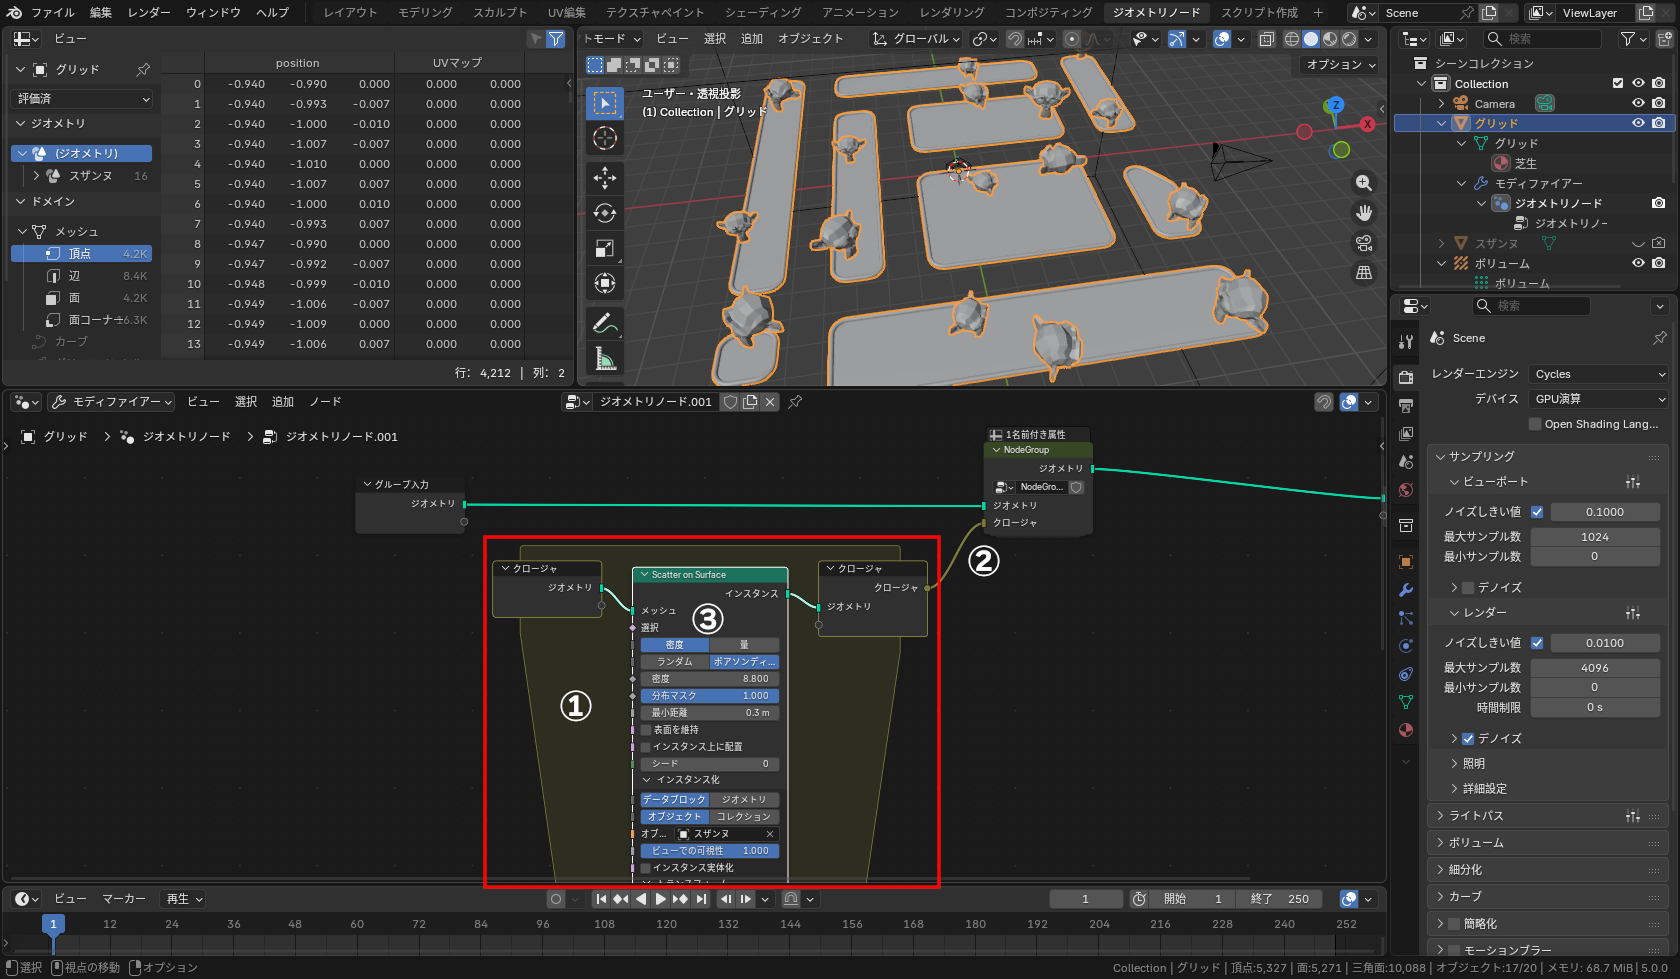Select the 3D Cursor tool
Viewport: 1680px width, 979px height.
pos(605,138)
